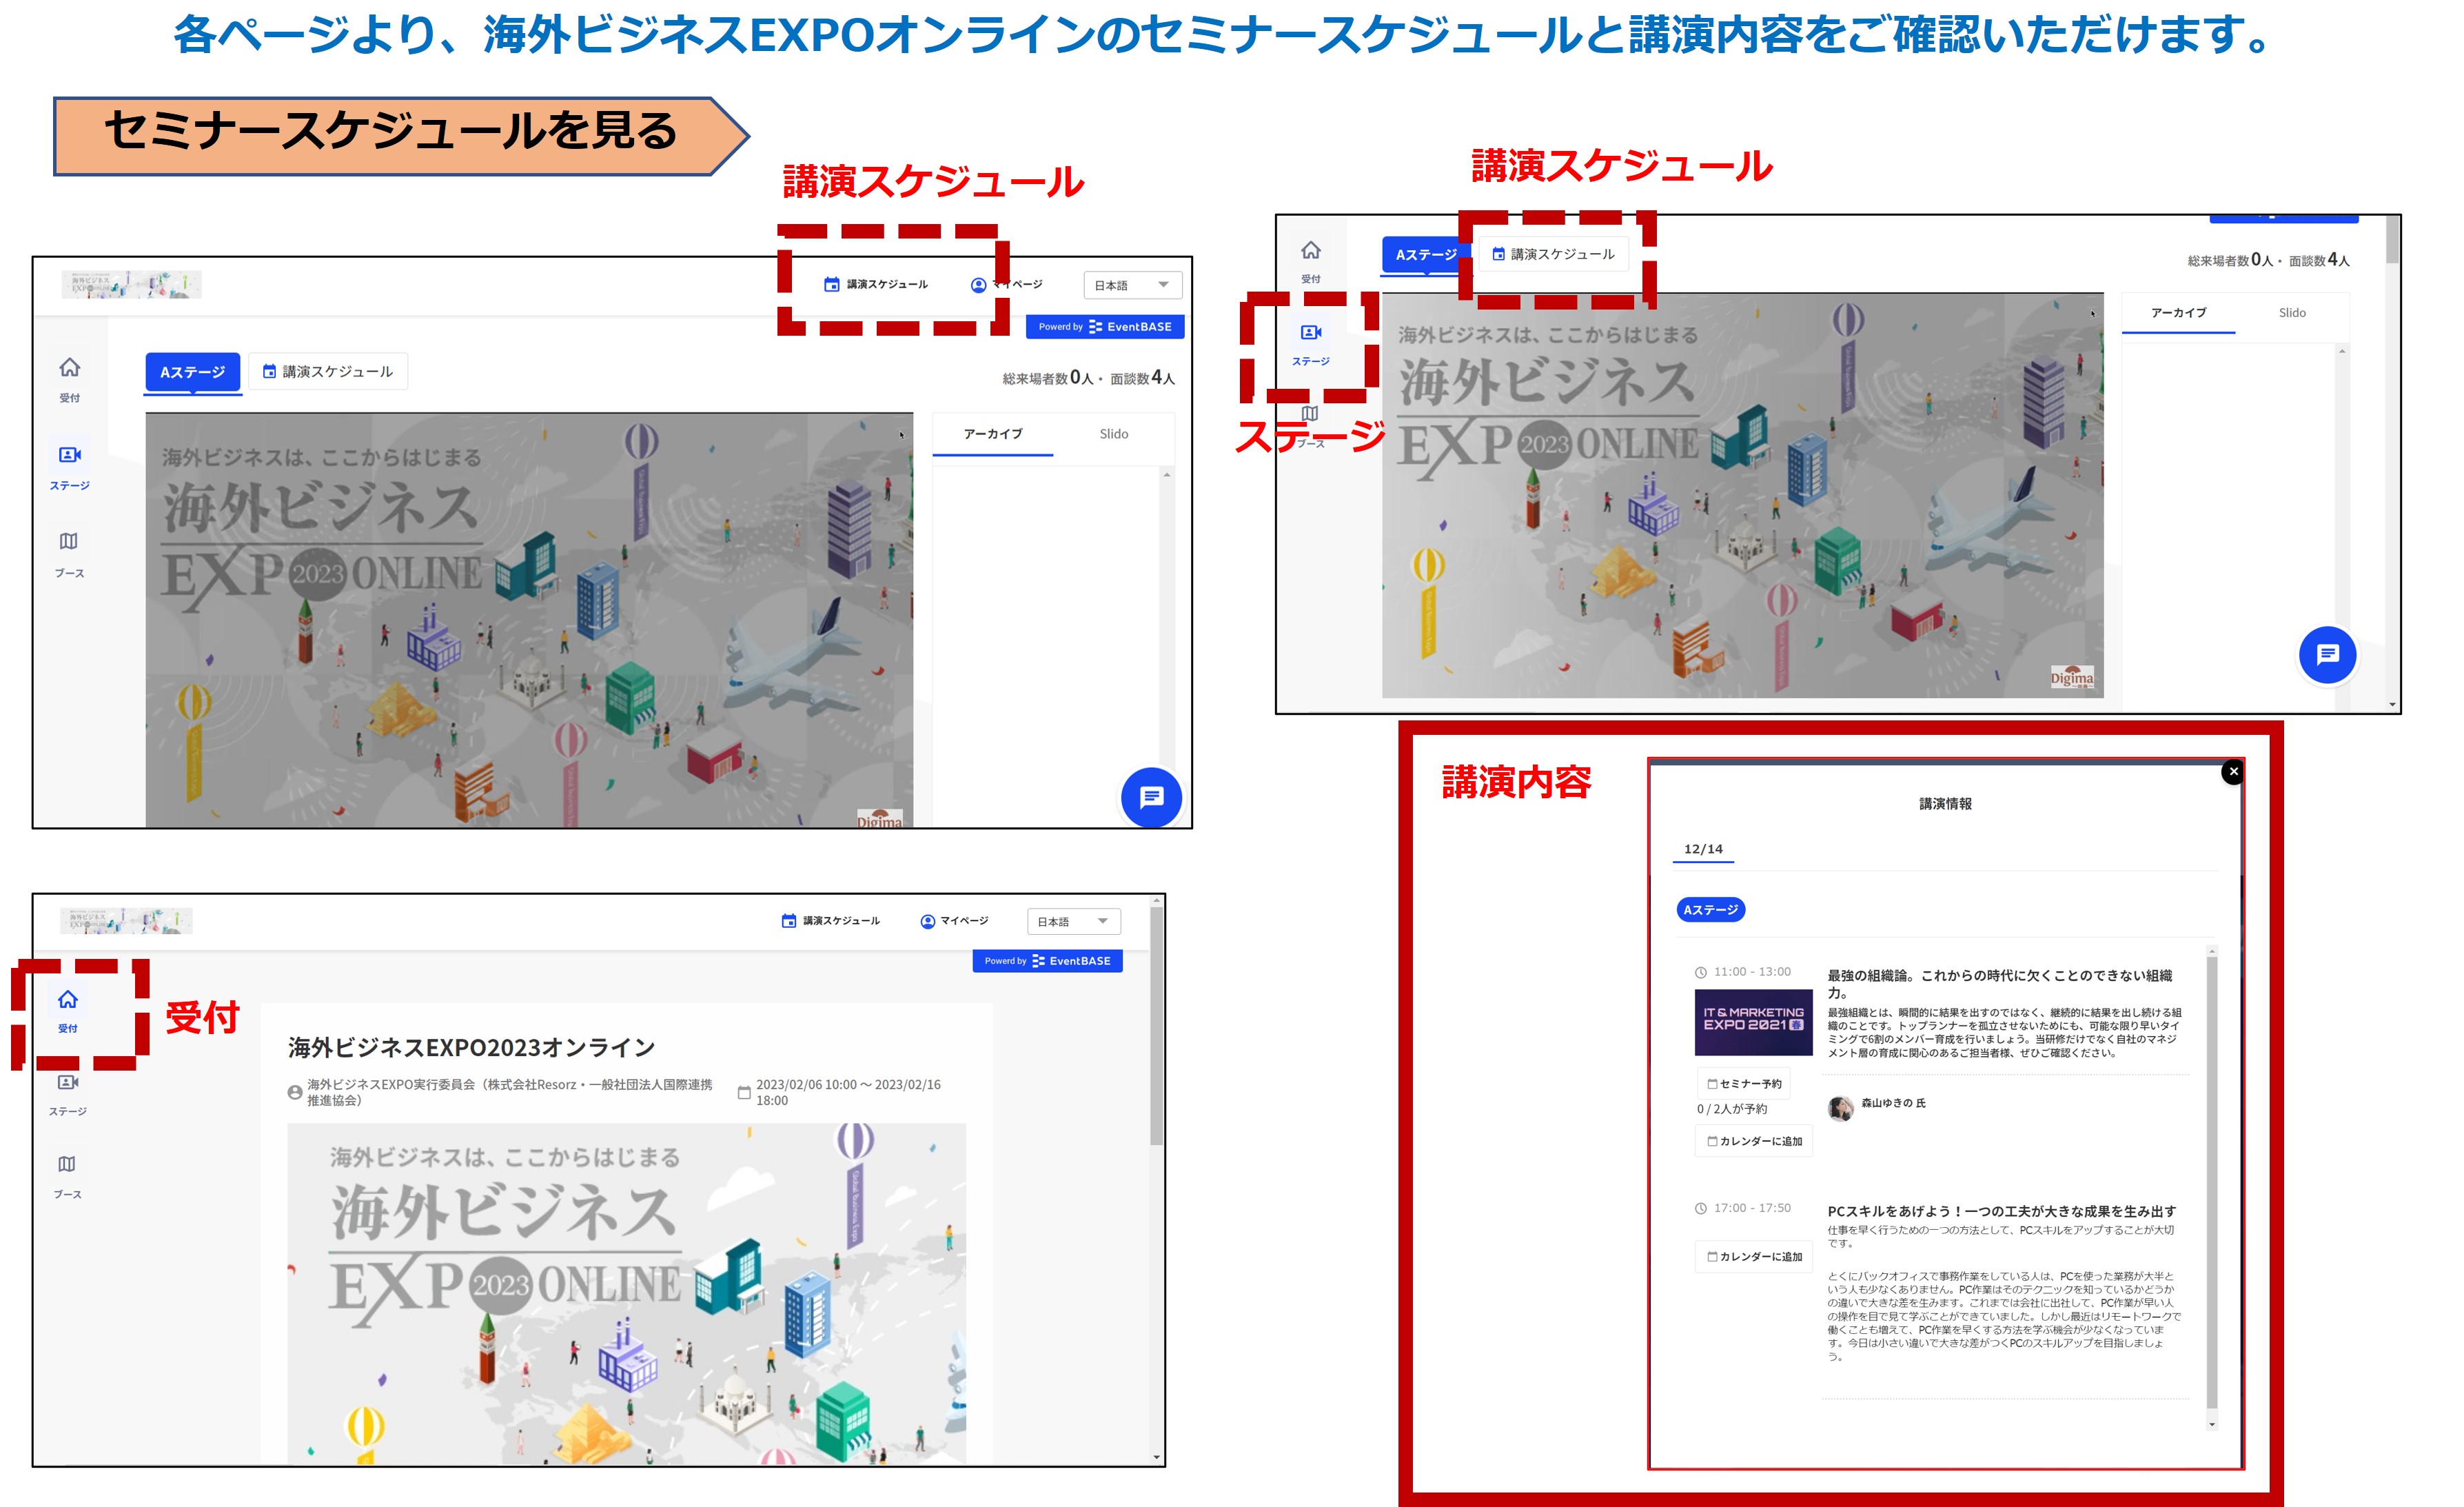Click stage video image in upper-right screenshot
Image resolution: width=2464 pixels, height=1507 pixels.
1742,495
